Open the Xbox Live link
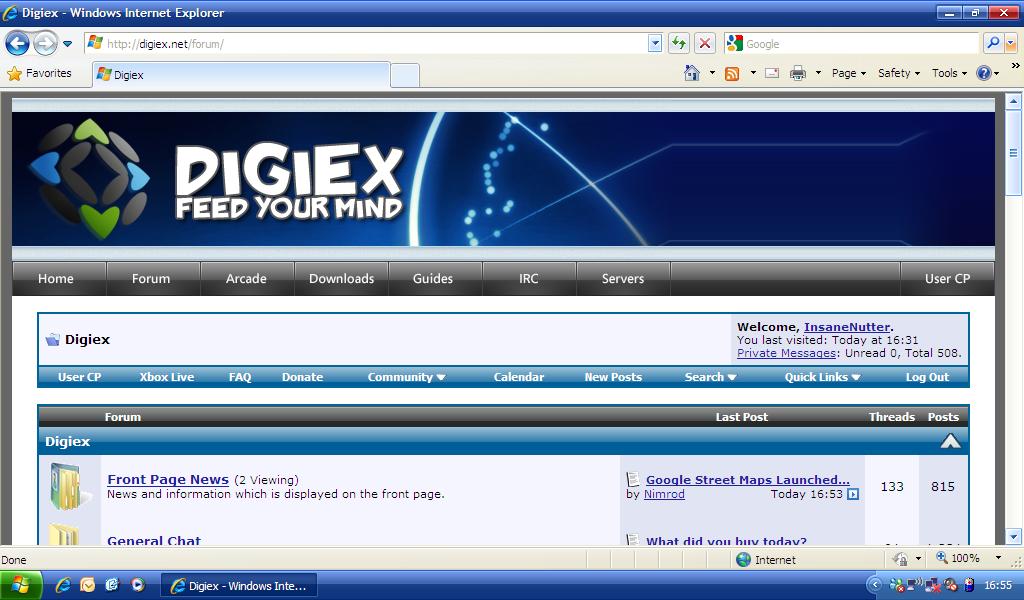 (167, 377)
